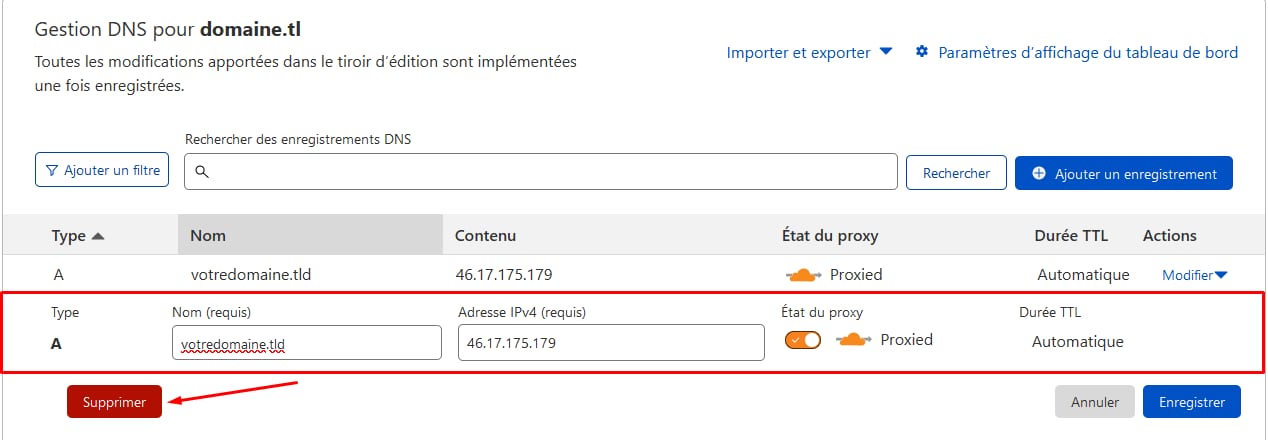Open Paramètres d'affichage du tableau de bord

click(1087, 52)
